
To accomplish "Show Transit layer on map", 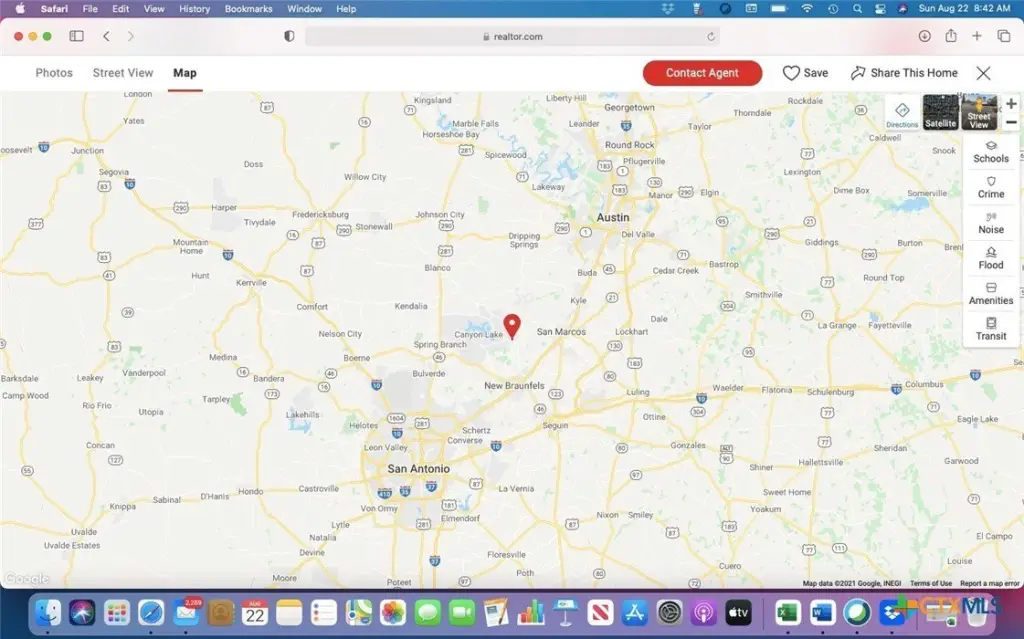I will coord(991,329).
